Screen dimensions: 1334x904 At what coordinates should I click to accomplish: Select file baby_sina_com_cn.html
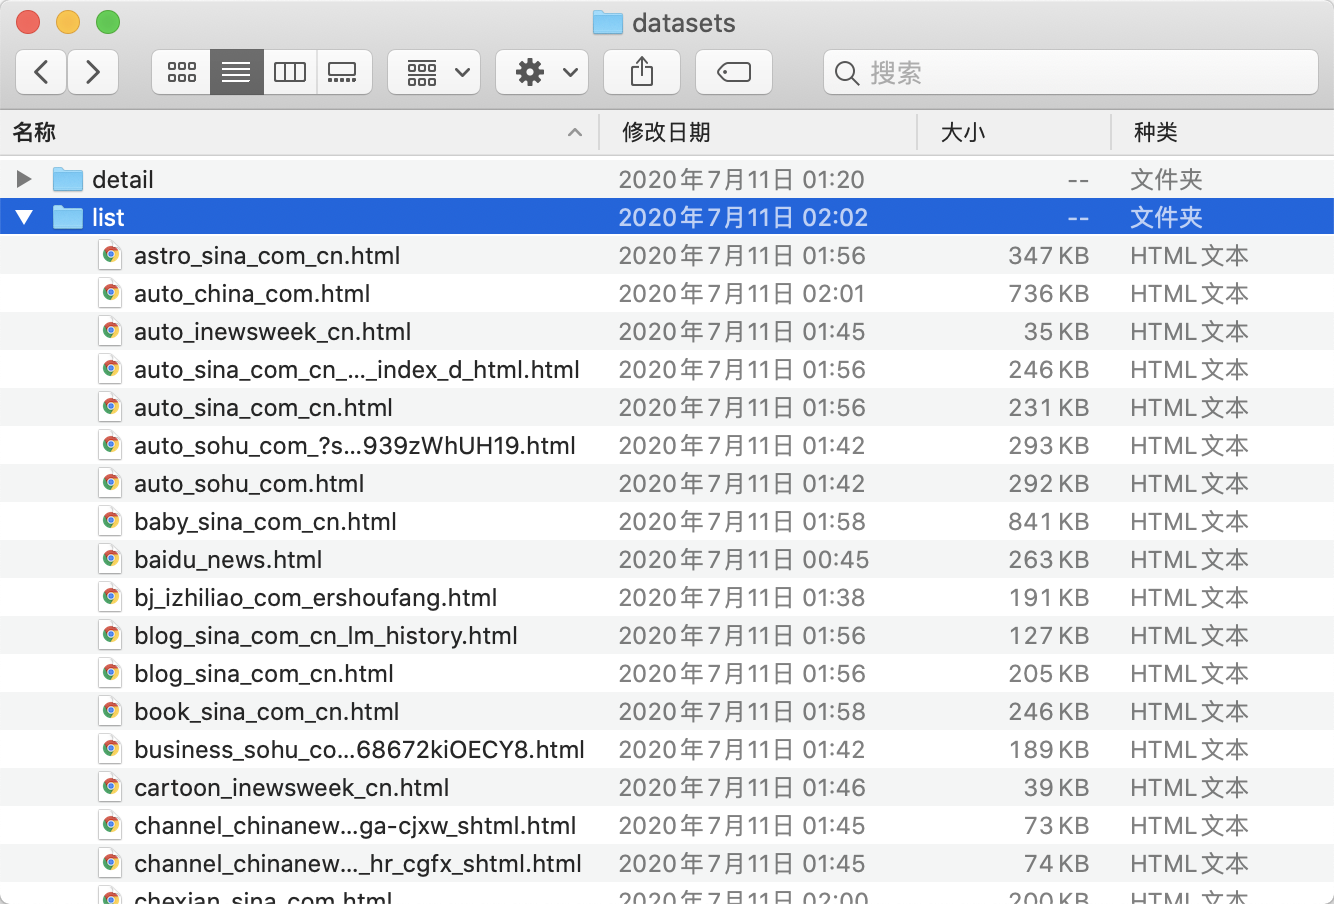click(265, 522)
